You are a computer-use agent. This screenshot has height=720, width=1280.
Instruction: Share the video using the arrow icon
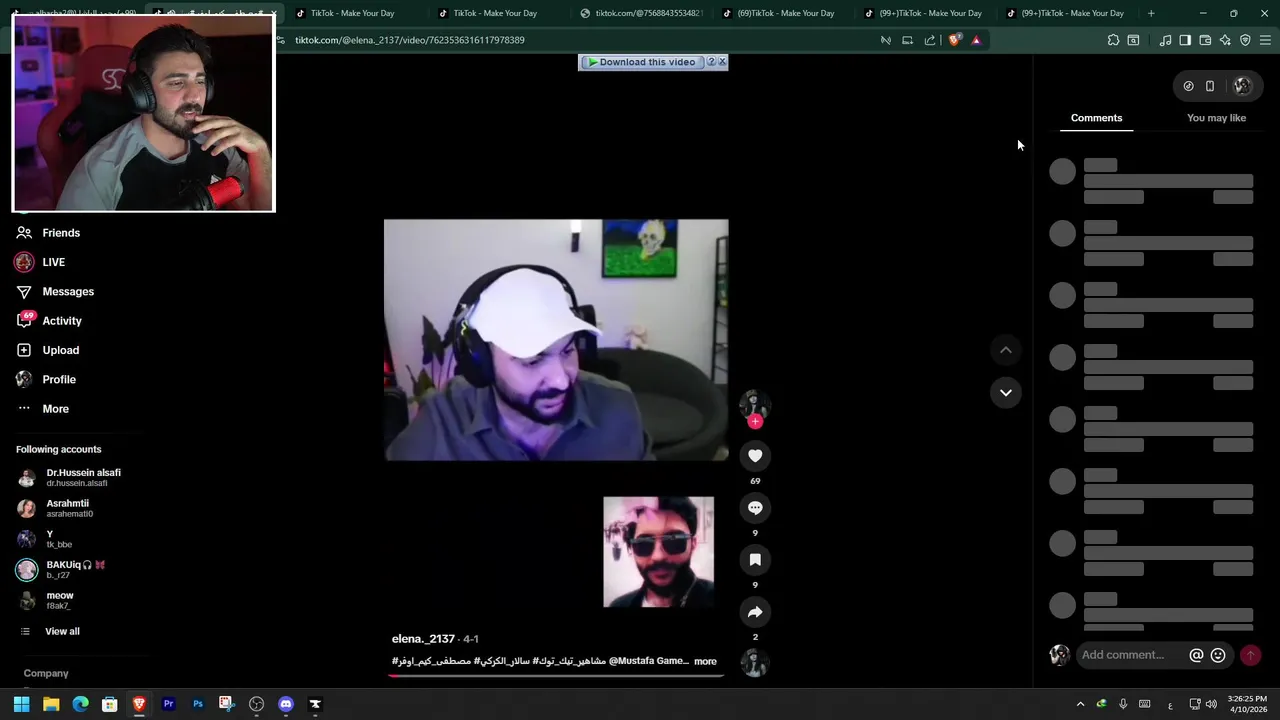click(x=755, y=612)
